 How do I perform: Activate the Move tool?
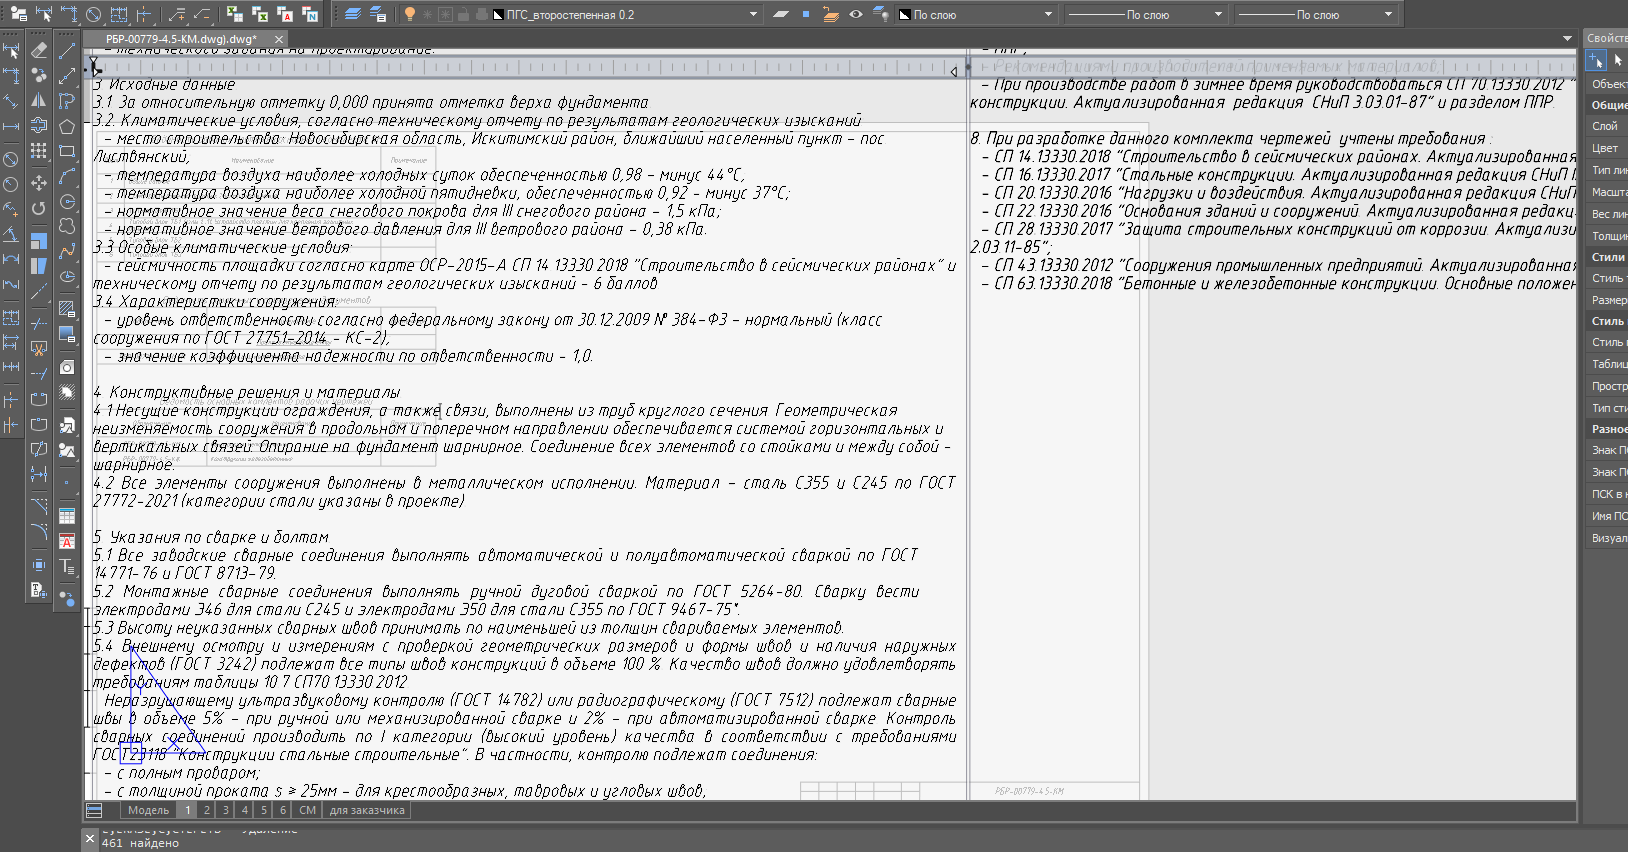[x=39, y=183]
